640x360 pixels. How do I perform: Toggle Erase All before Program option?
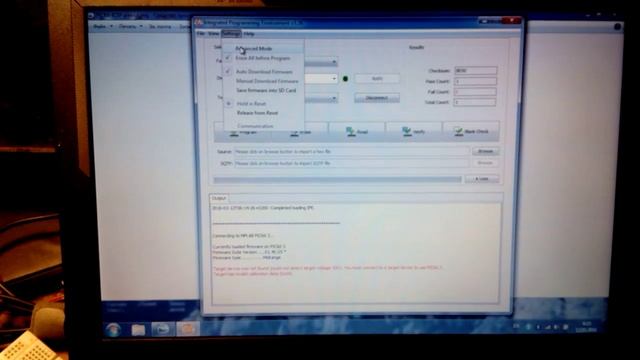(x=263, y=58)
